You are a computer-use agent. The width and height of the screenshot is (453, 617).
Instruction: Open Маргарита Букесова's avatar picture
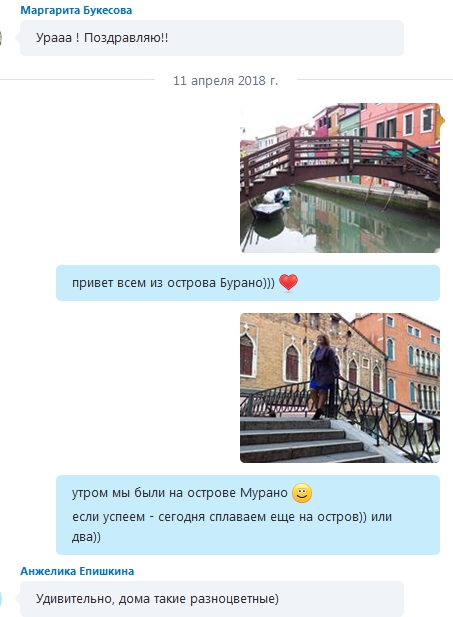[x=1, y=38]
